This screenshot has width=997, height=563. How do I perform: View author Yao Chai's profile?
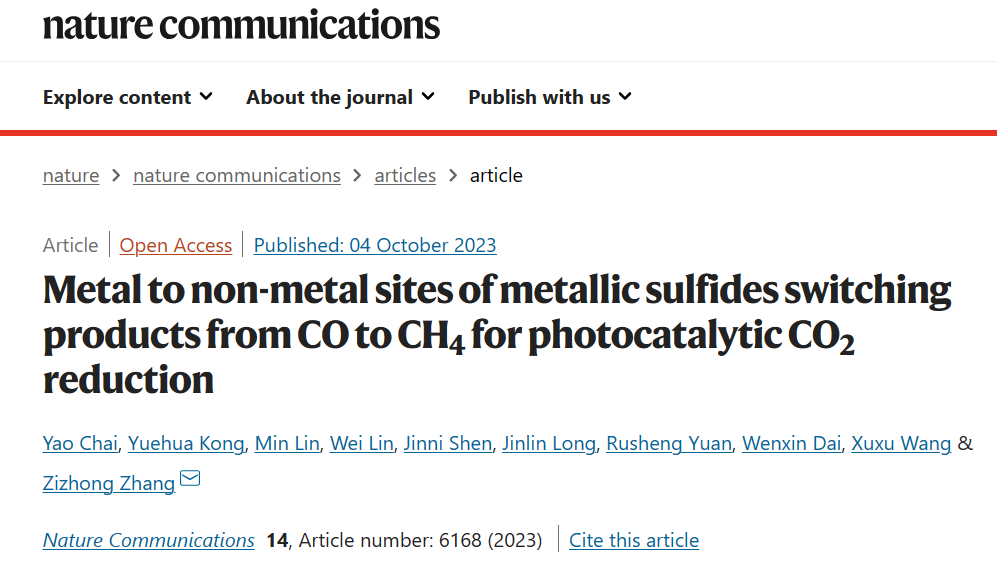80,443
